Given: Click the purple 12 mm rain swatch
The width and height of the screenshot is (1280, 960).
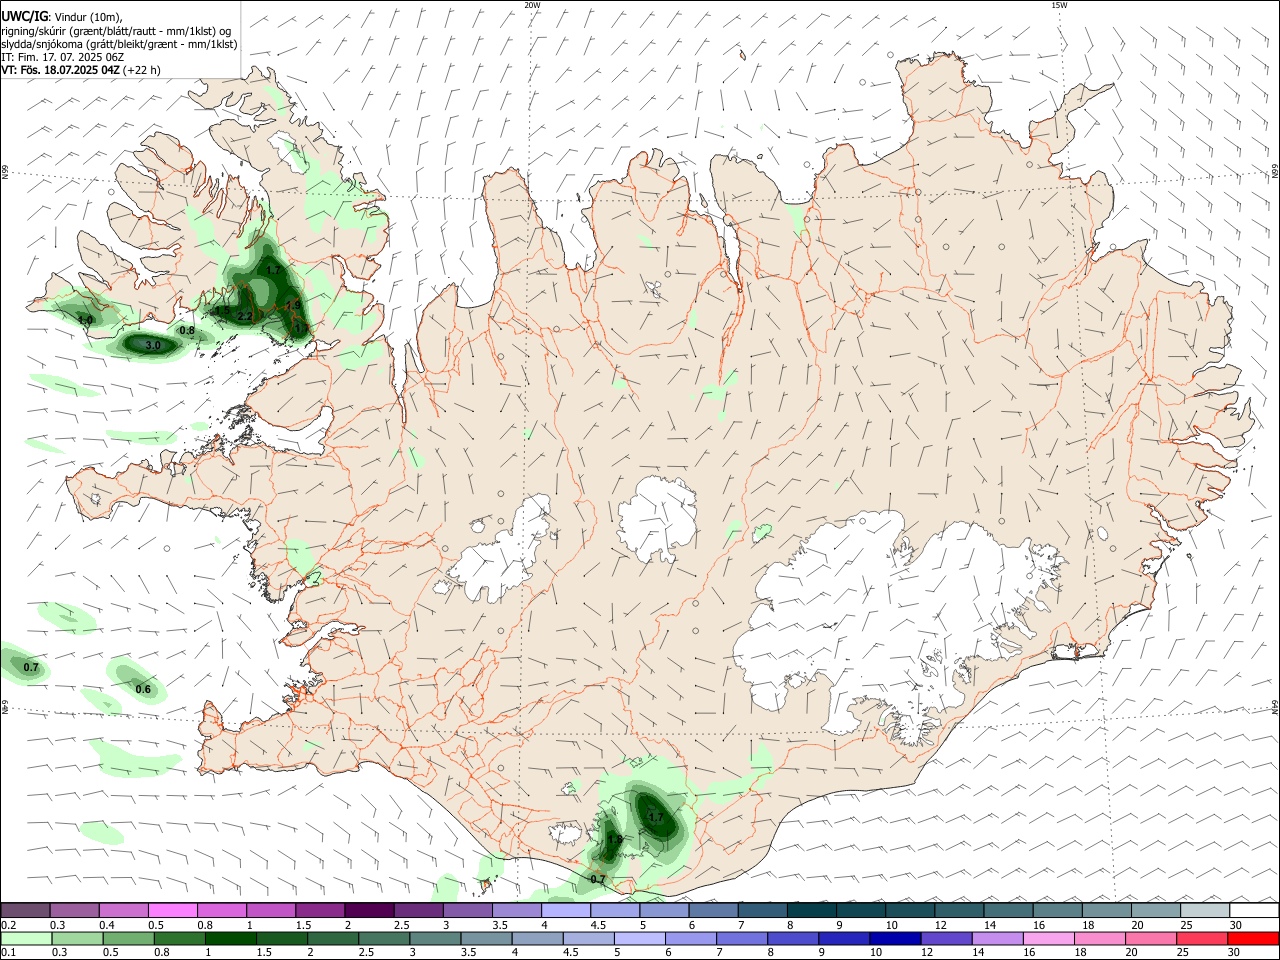Looking at the screenshot, I should [946, 938].
